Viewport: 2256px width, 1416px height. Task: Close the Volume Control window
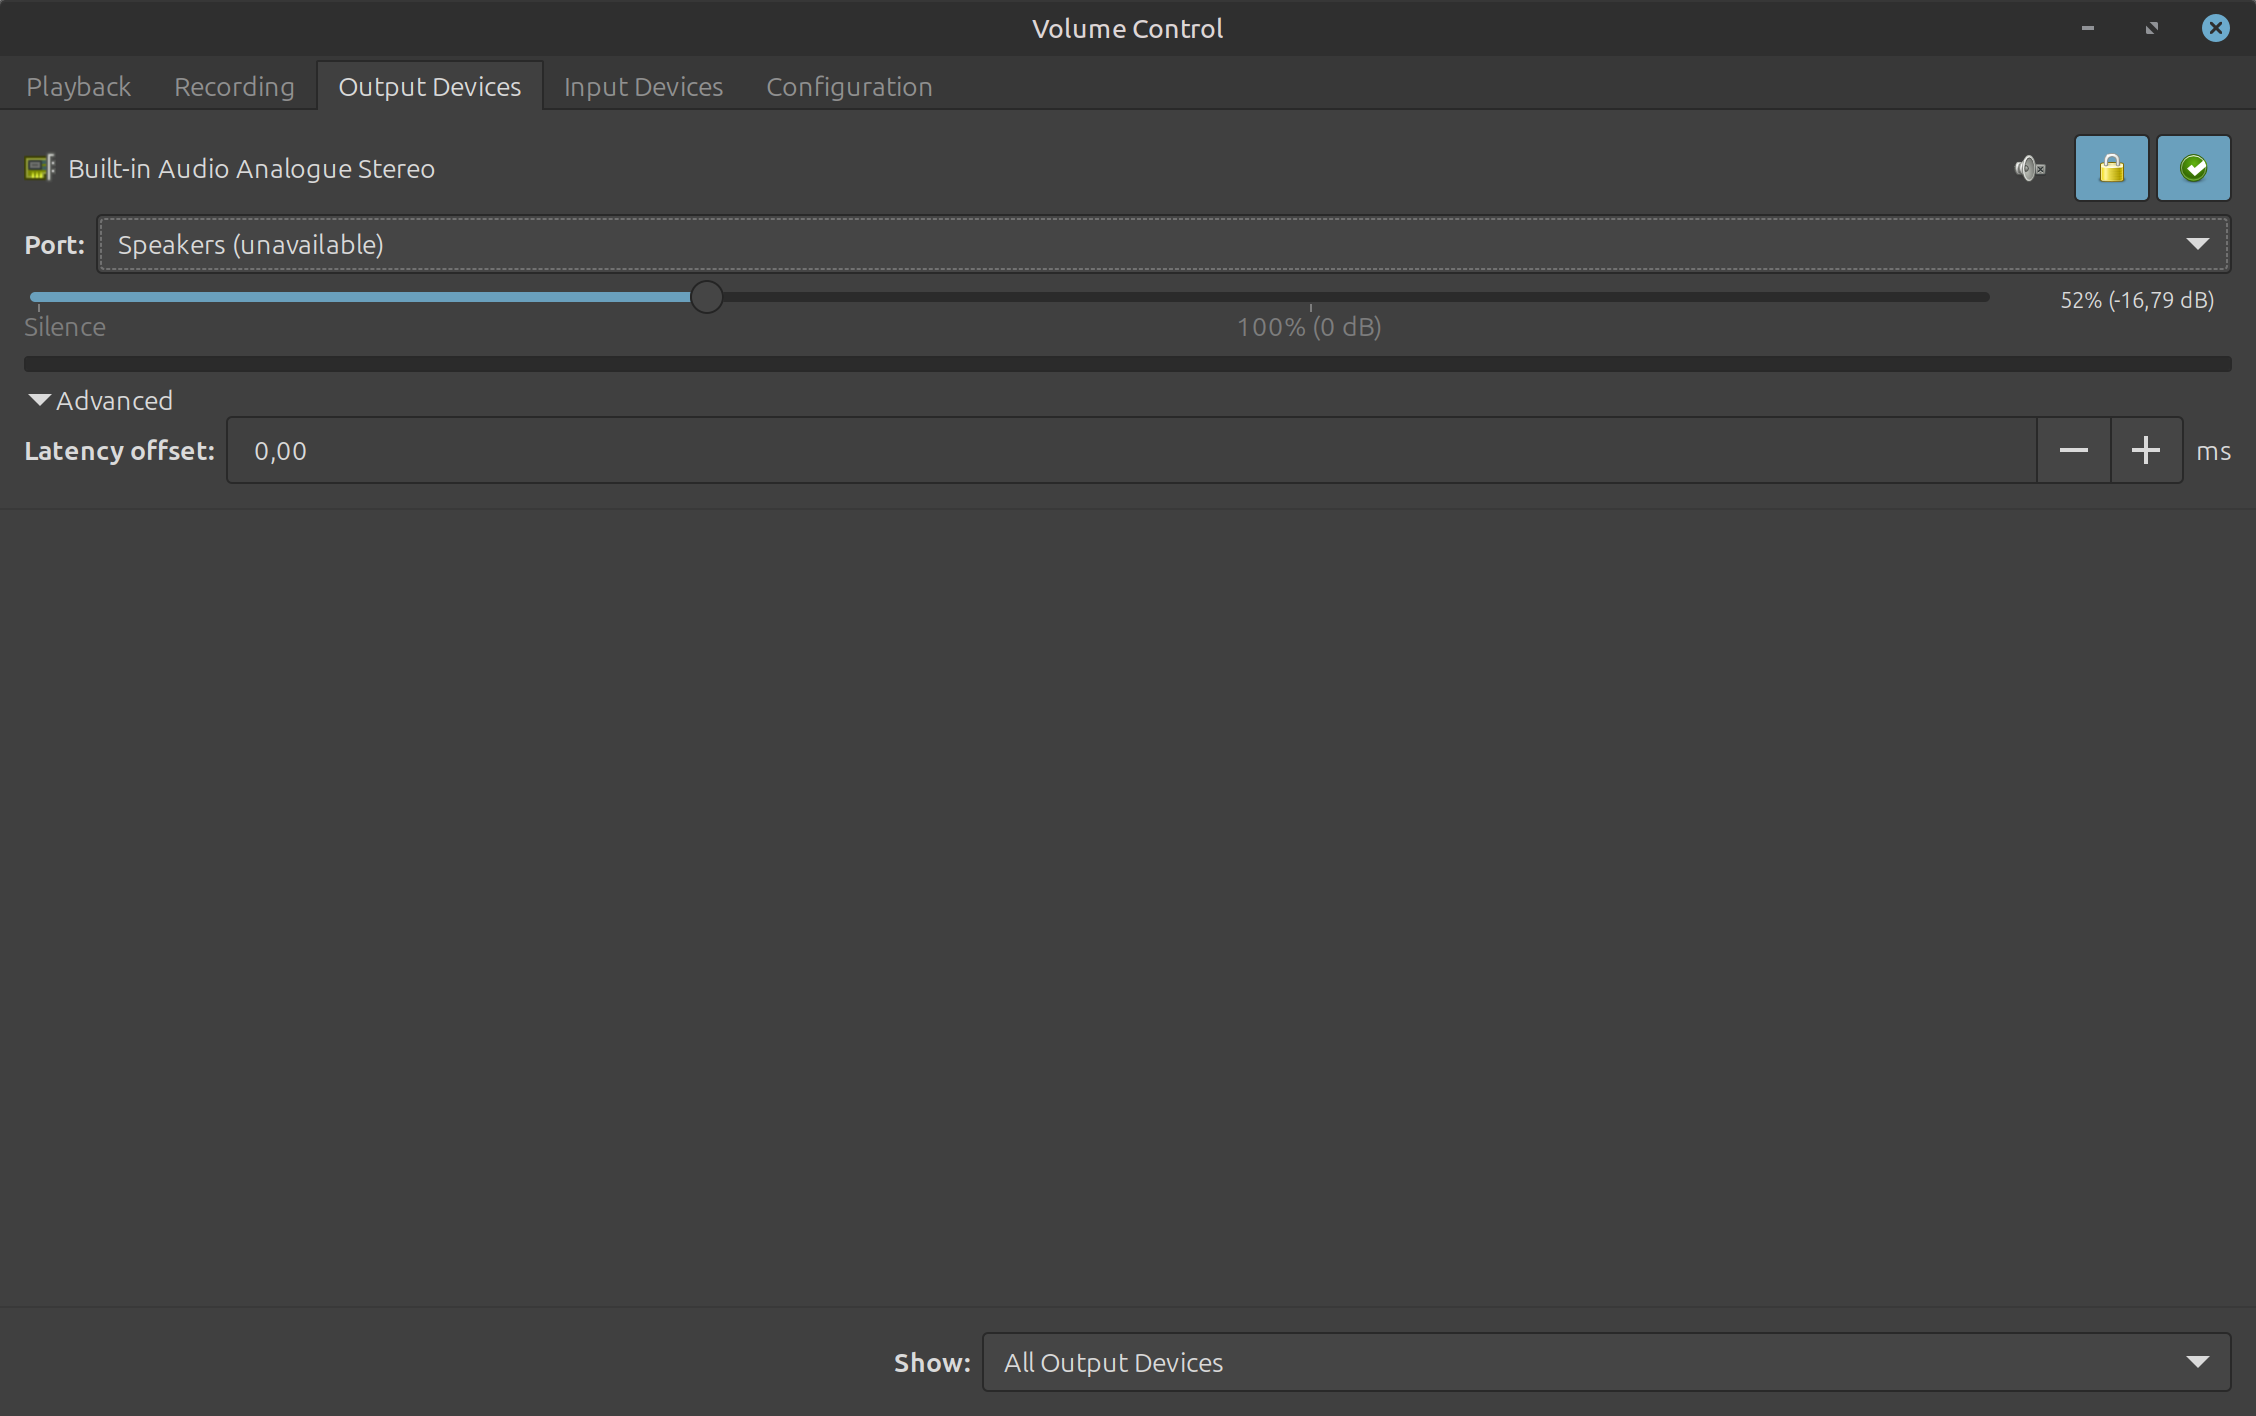pos(2215,28)
